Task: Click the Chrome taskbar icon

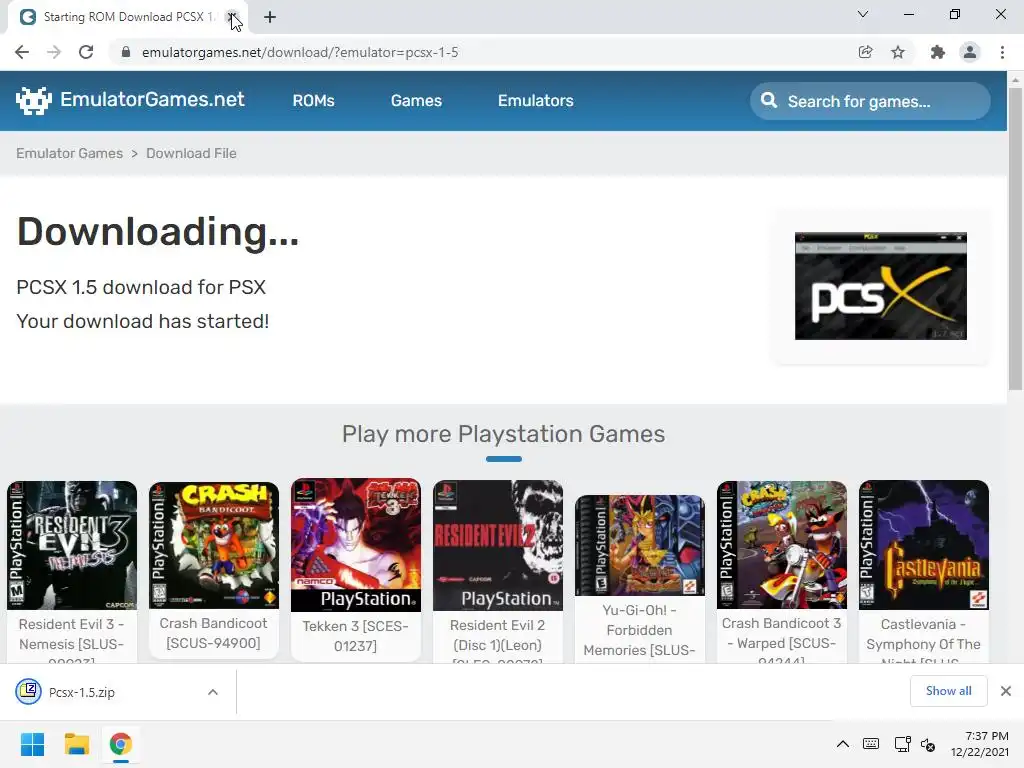Action: 120,744
